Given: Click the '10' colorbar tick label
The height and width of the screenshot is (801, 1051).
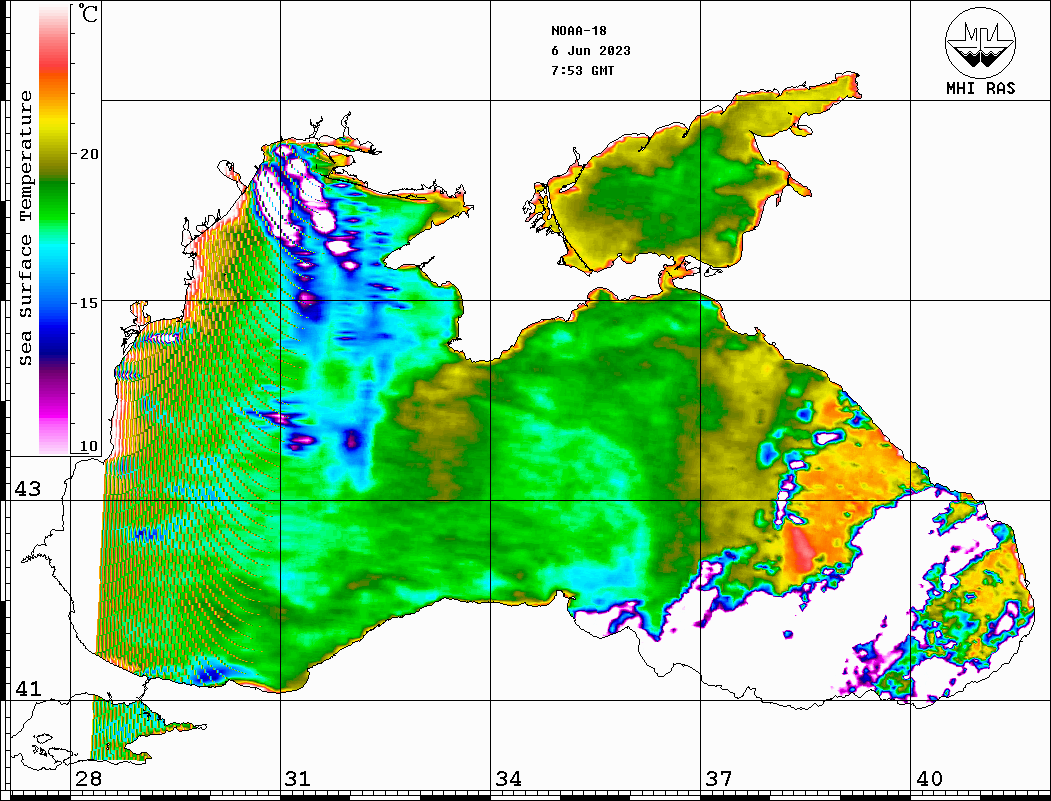Looking at the screenshot, I should point(88,446).
